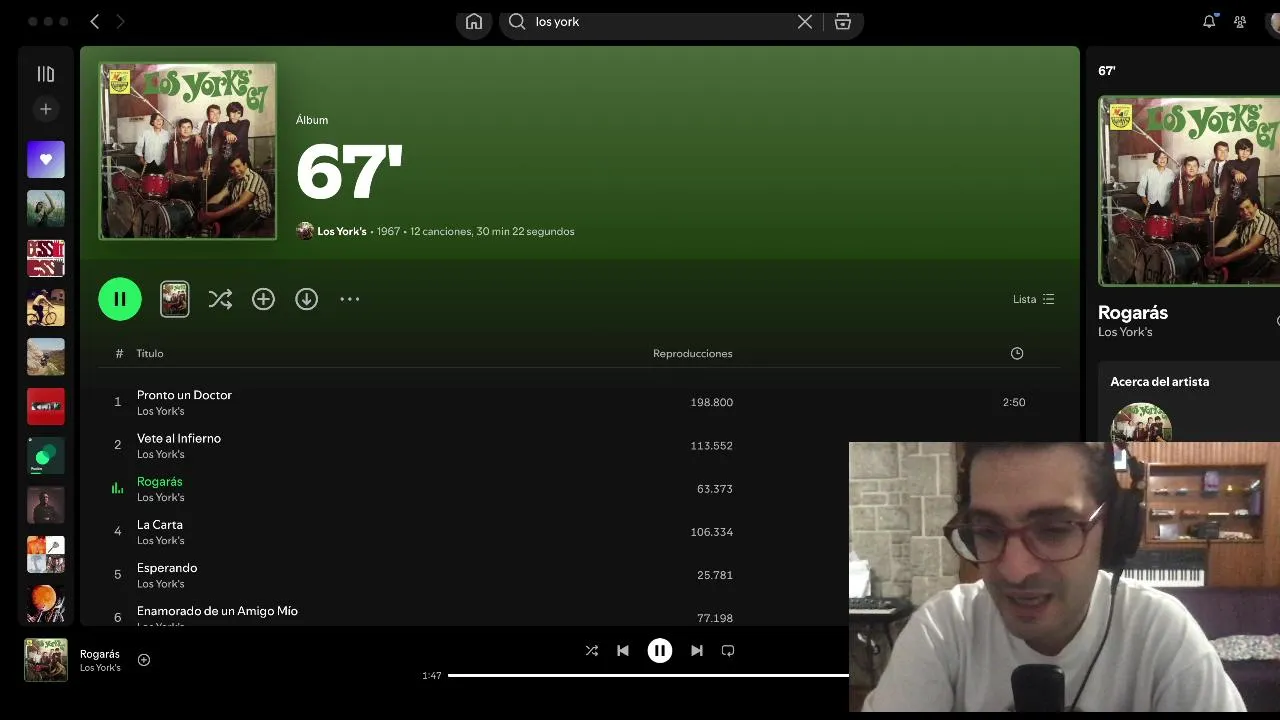1280x720 pixels.
Task: Seek on the playback progress bar
Action: click(648, 675)
